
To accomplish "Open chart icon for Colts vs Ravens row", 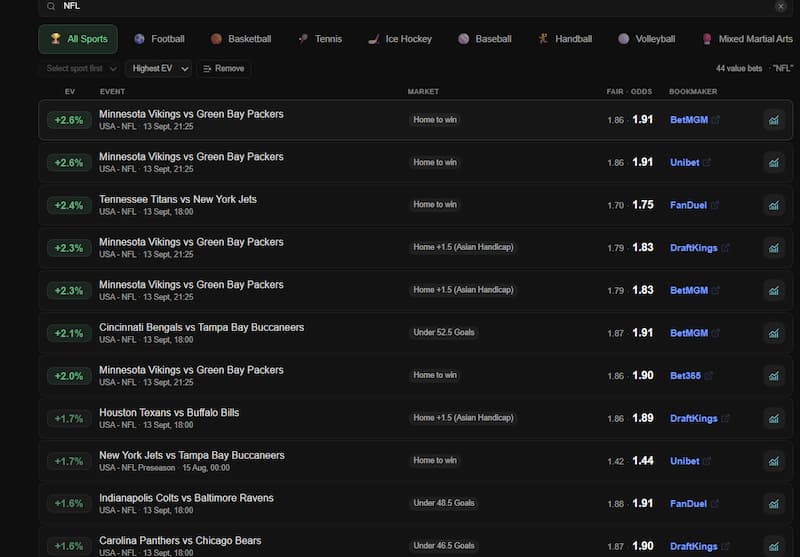I will 773,503.
